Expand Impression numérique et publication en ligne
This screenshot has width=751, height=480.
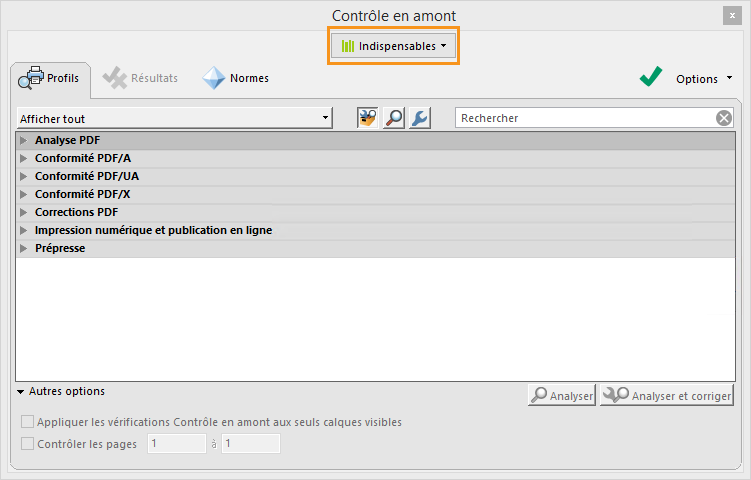pos(23,230)
